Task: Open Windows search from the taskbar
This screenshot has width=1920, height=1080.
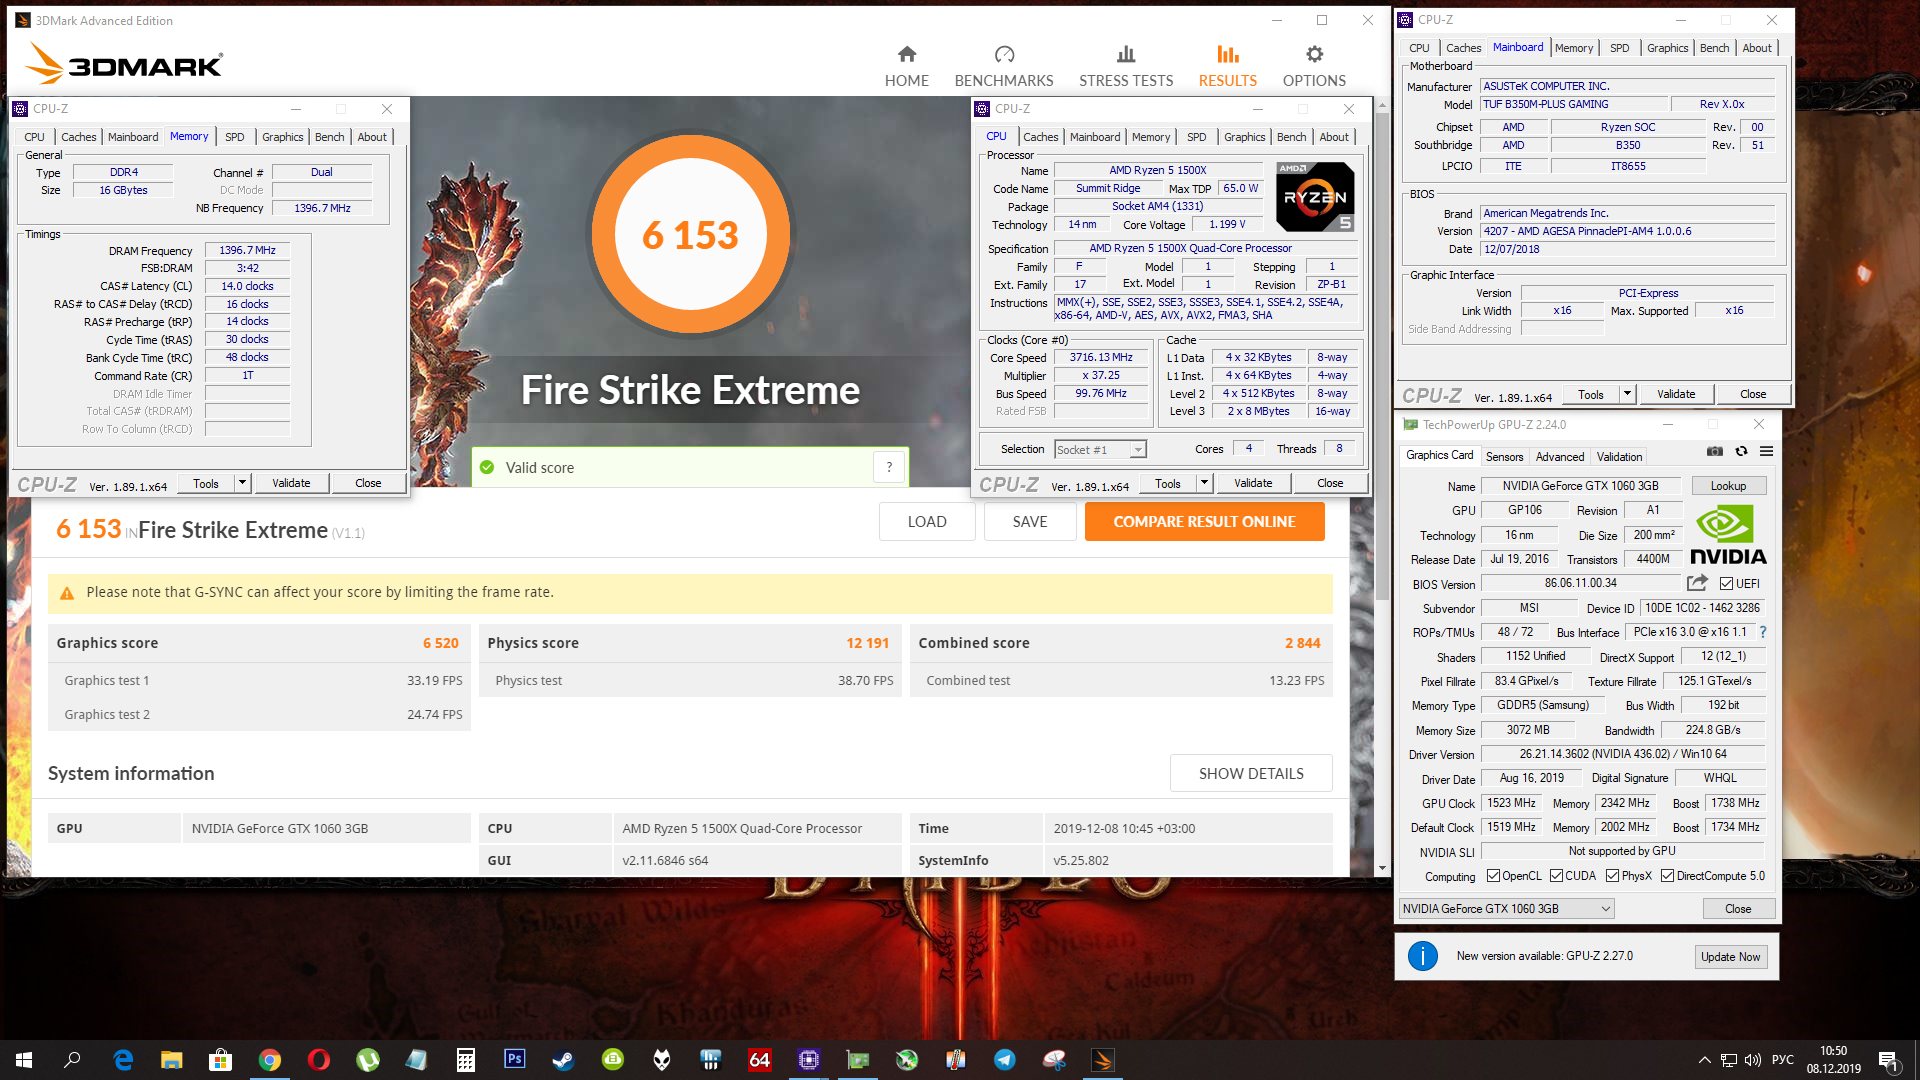Action: coord(73,1060)
